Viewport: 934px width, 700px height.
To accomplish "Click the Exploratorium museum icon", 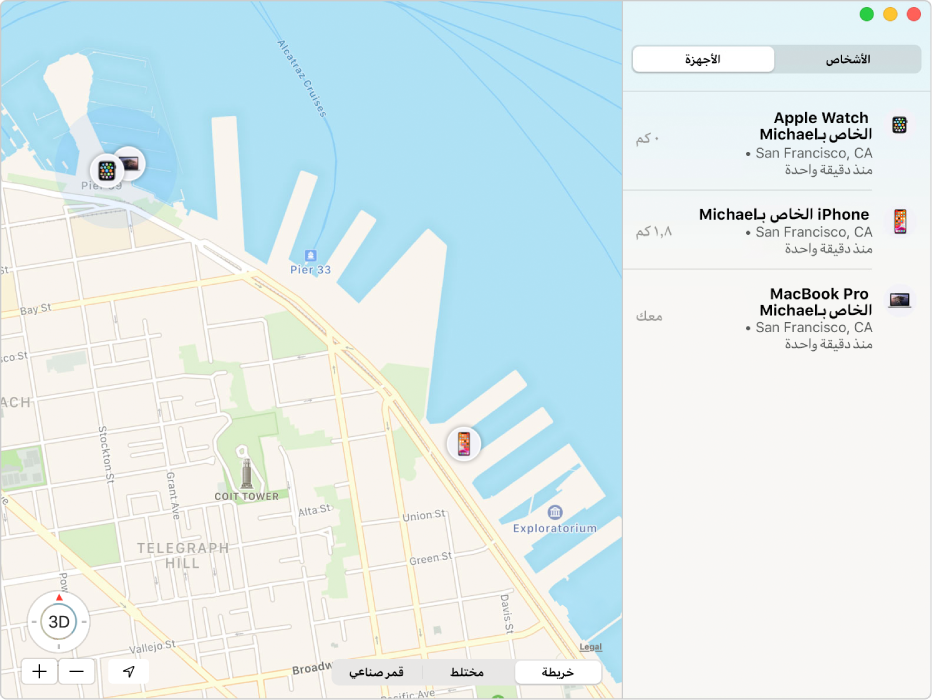I will pyautogui.click(x=555, y=512).
